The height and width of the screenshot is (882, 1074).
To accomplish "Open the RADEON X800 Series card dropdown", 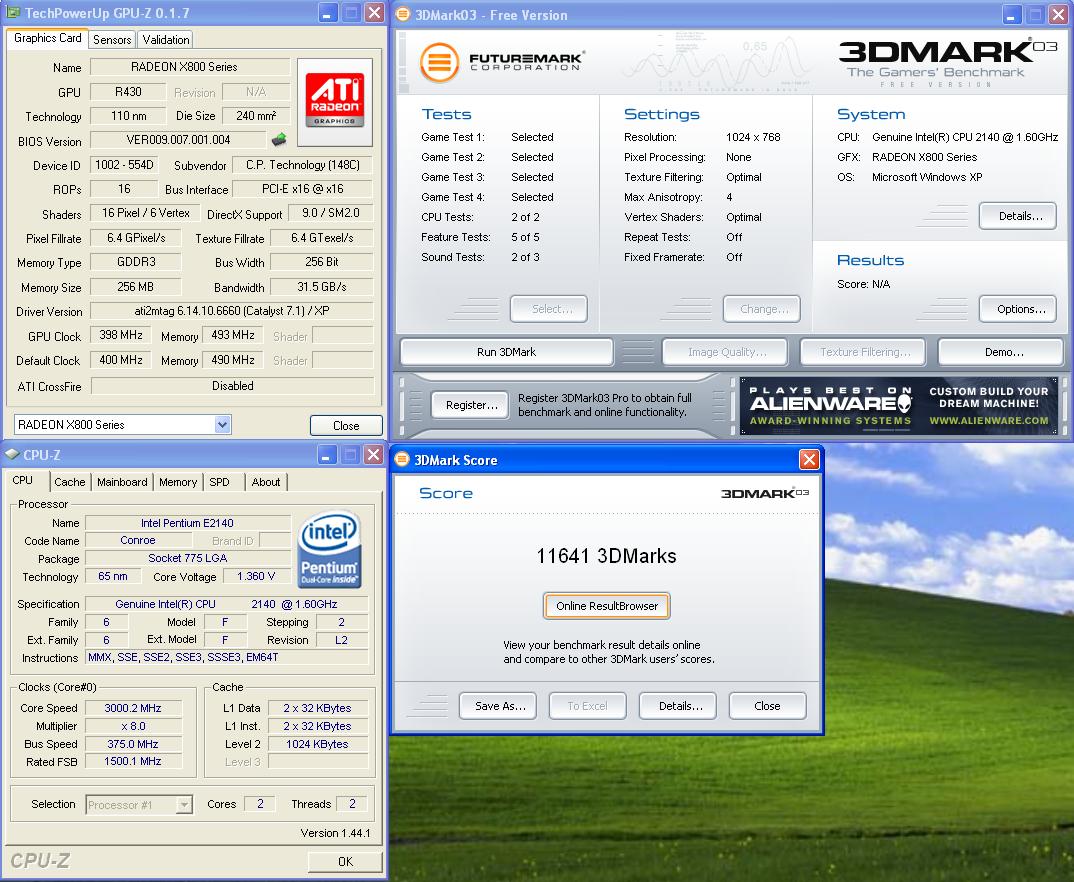I will [x=222, y=425].
